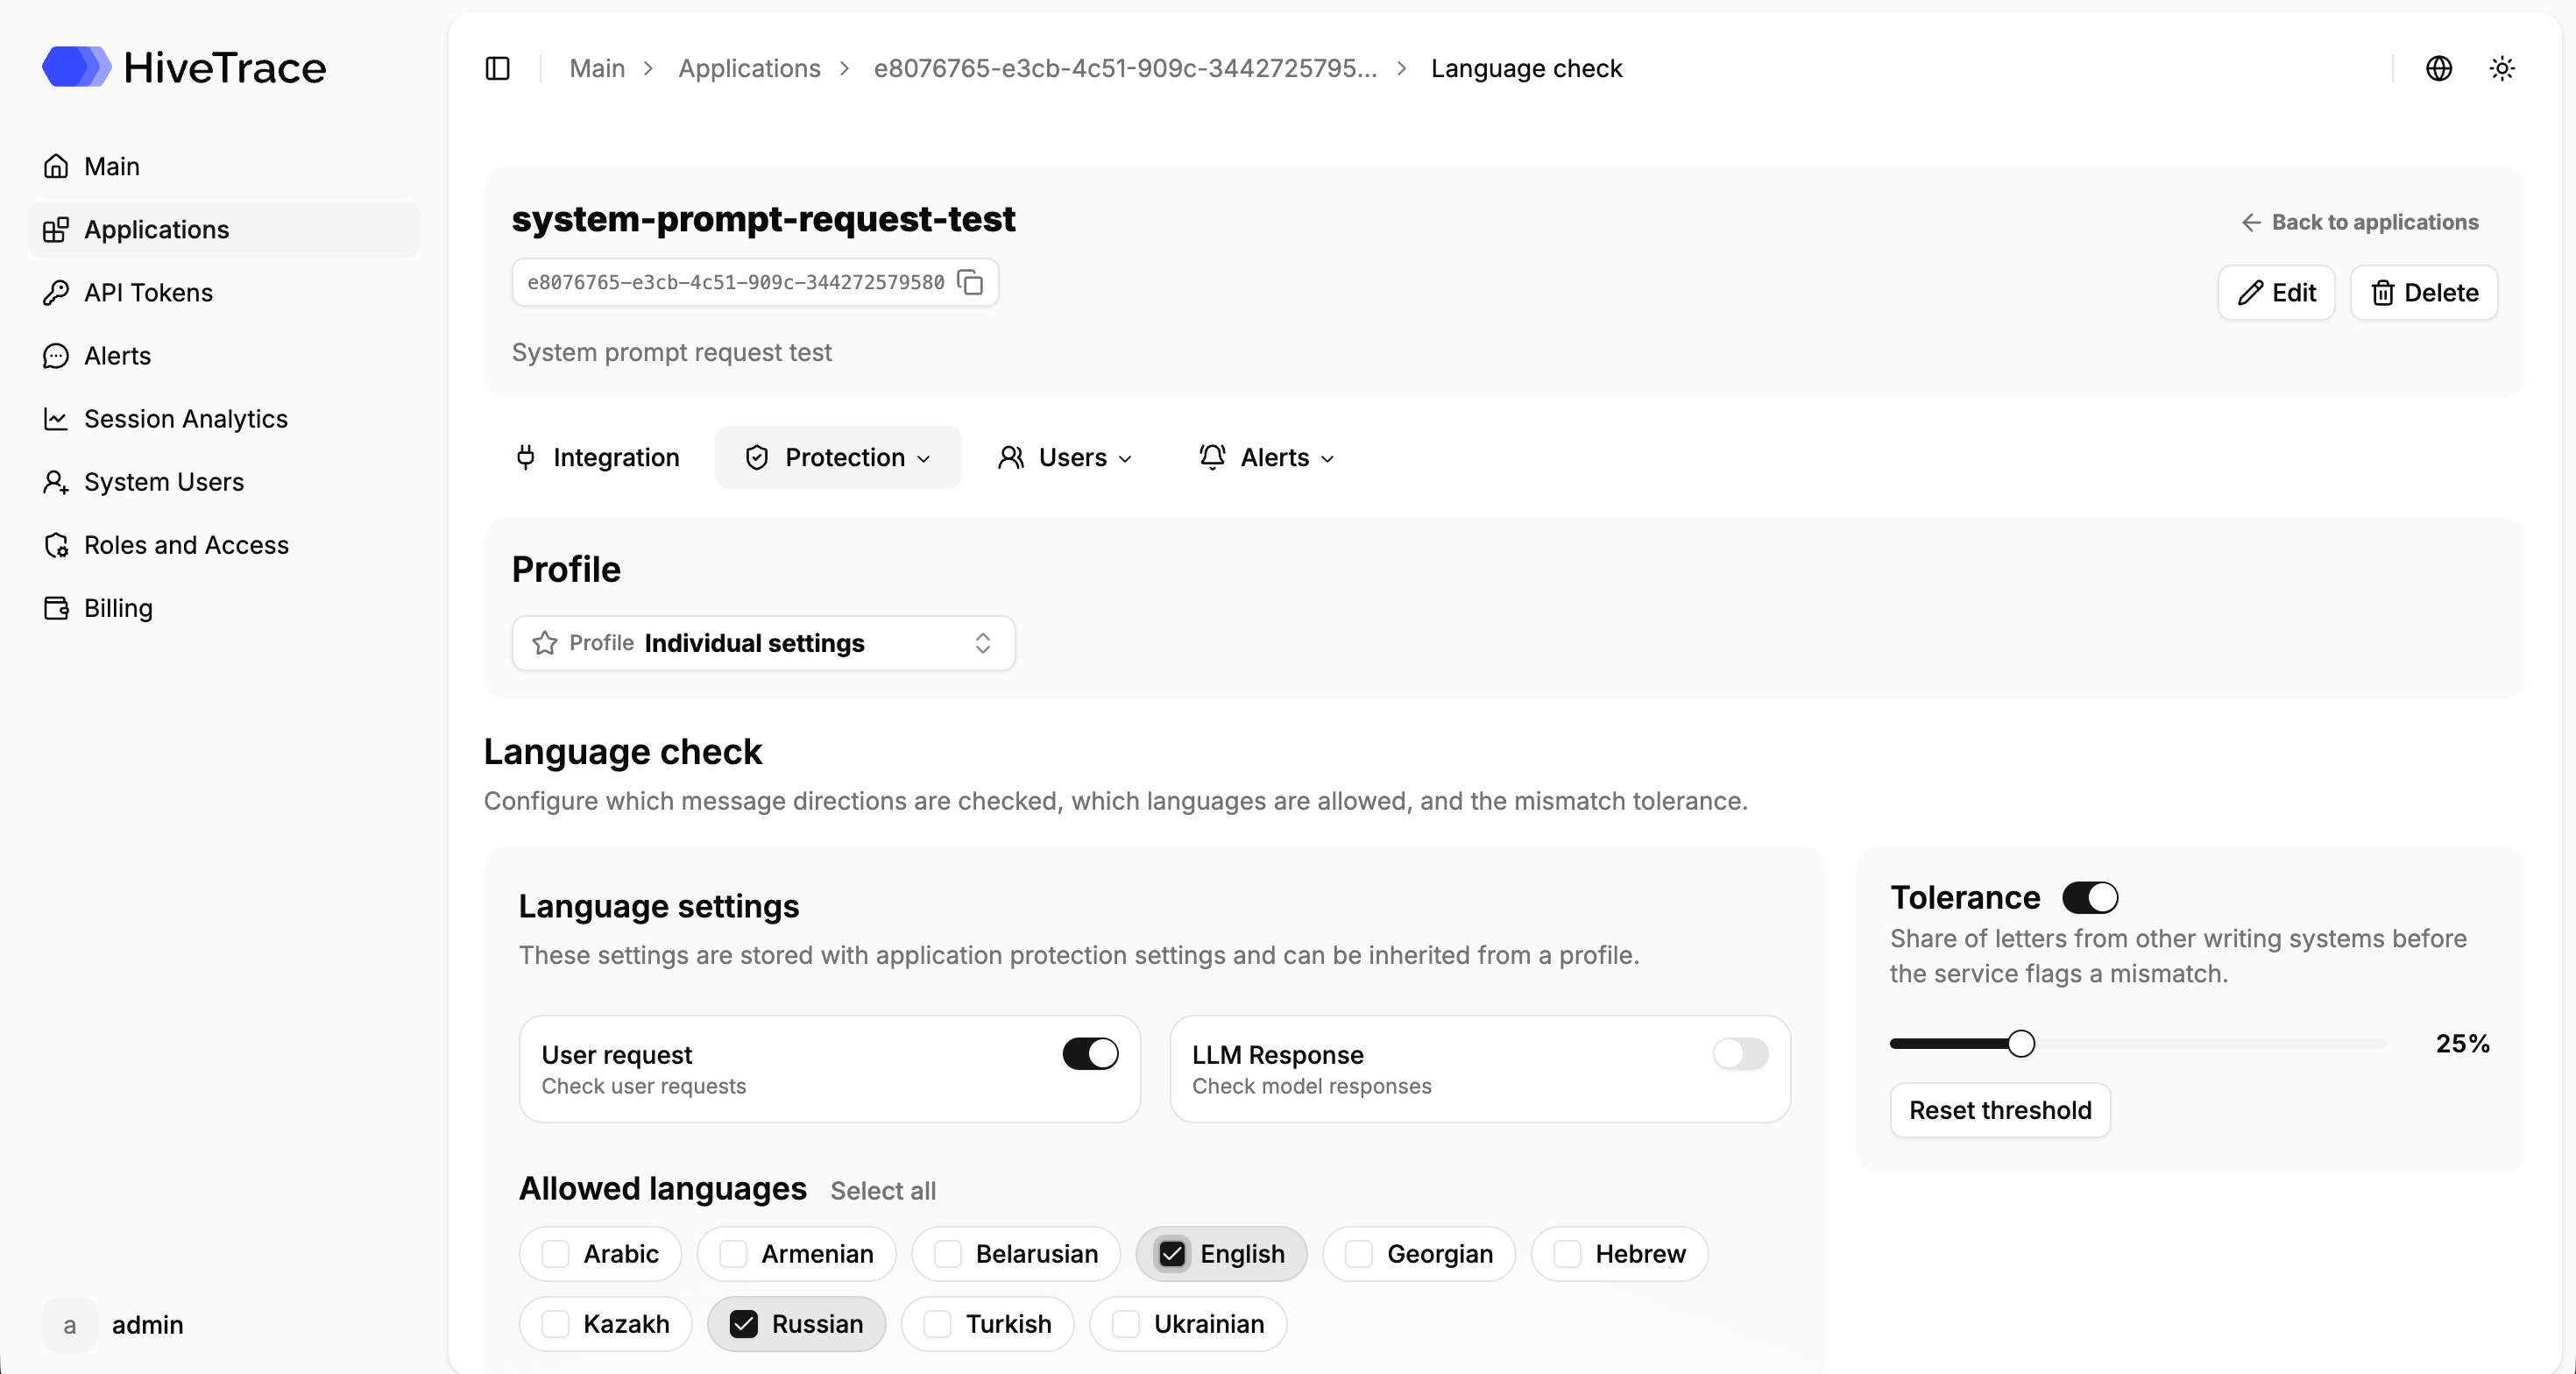Open the API Tokens sidebar item
The image size is (2576, 1374).
tap(224, 292)
